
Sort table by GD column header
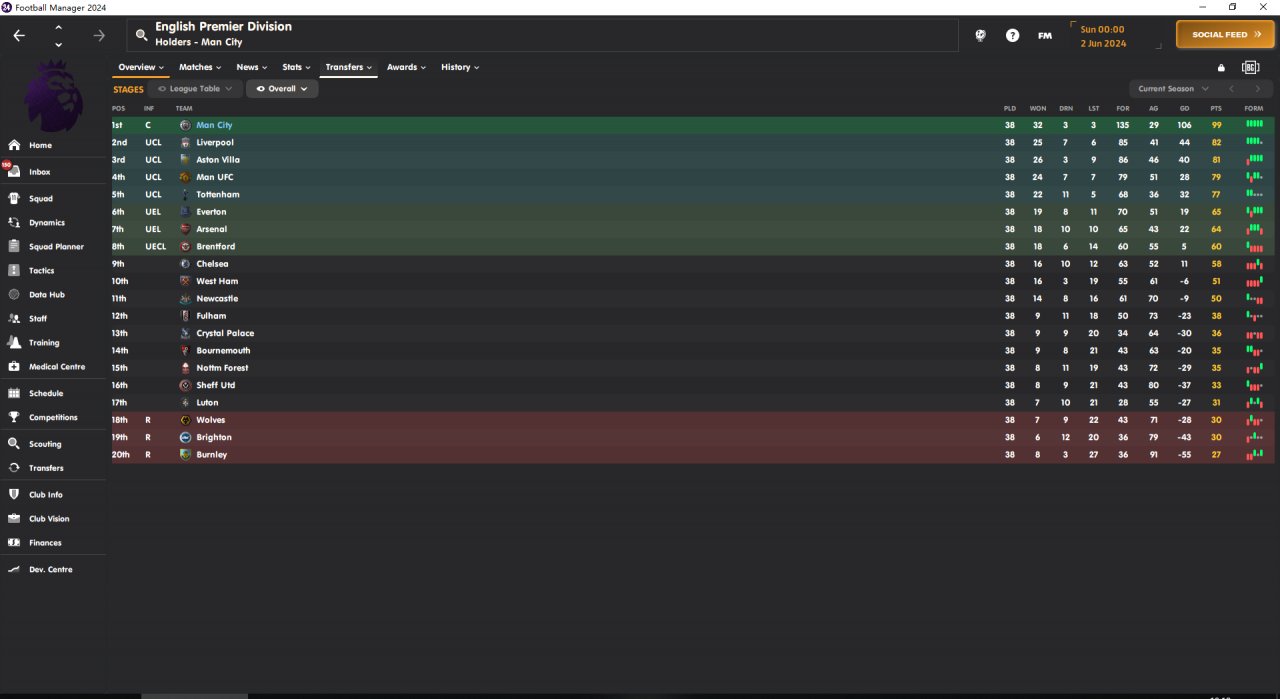pyautogui.click(x=1184, y=108)
